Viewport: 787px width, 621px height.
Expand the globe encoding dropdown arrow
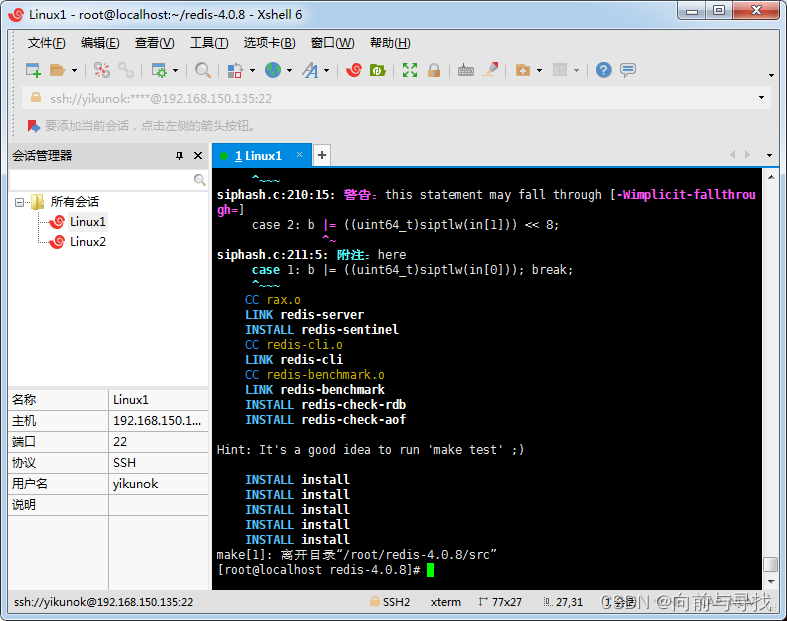coord(289,71)
